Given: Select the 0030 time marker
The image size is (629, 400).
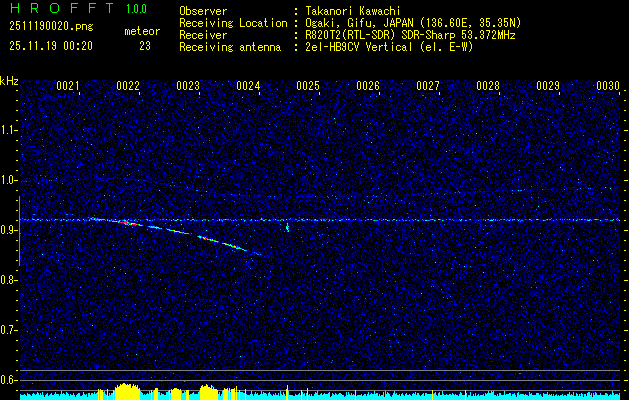Looking at the screenshot, I should 608,87.
